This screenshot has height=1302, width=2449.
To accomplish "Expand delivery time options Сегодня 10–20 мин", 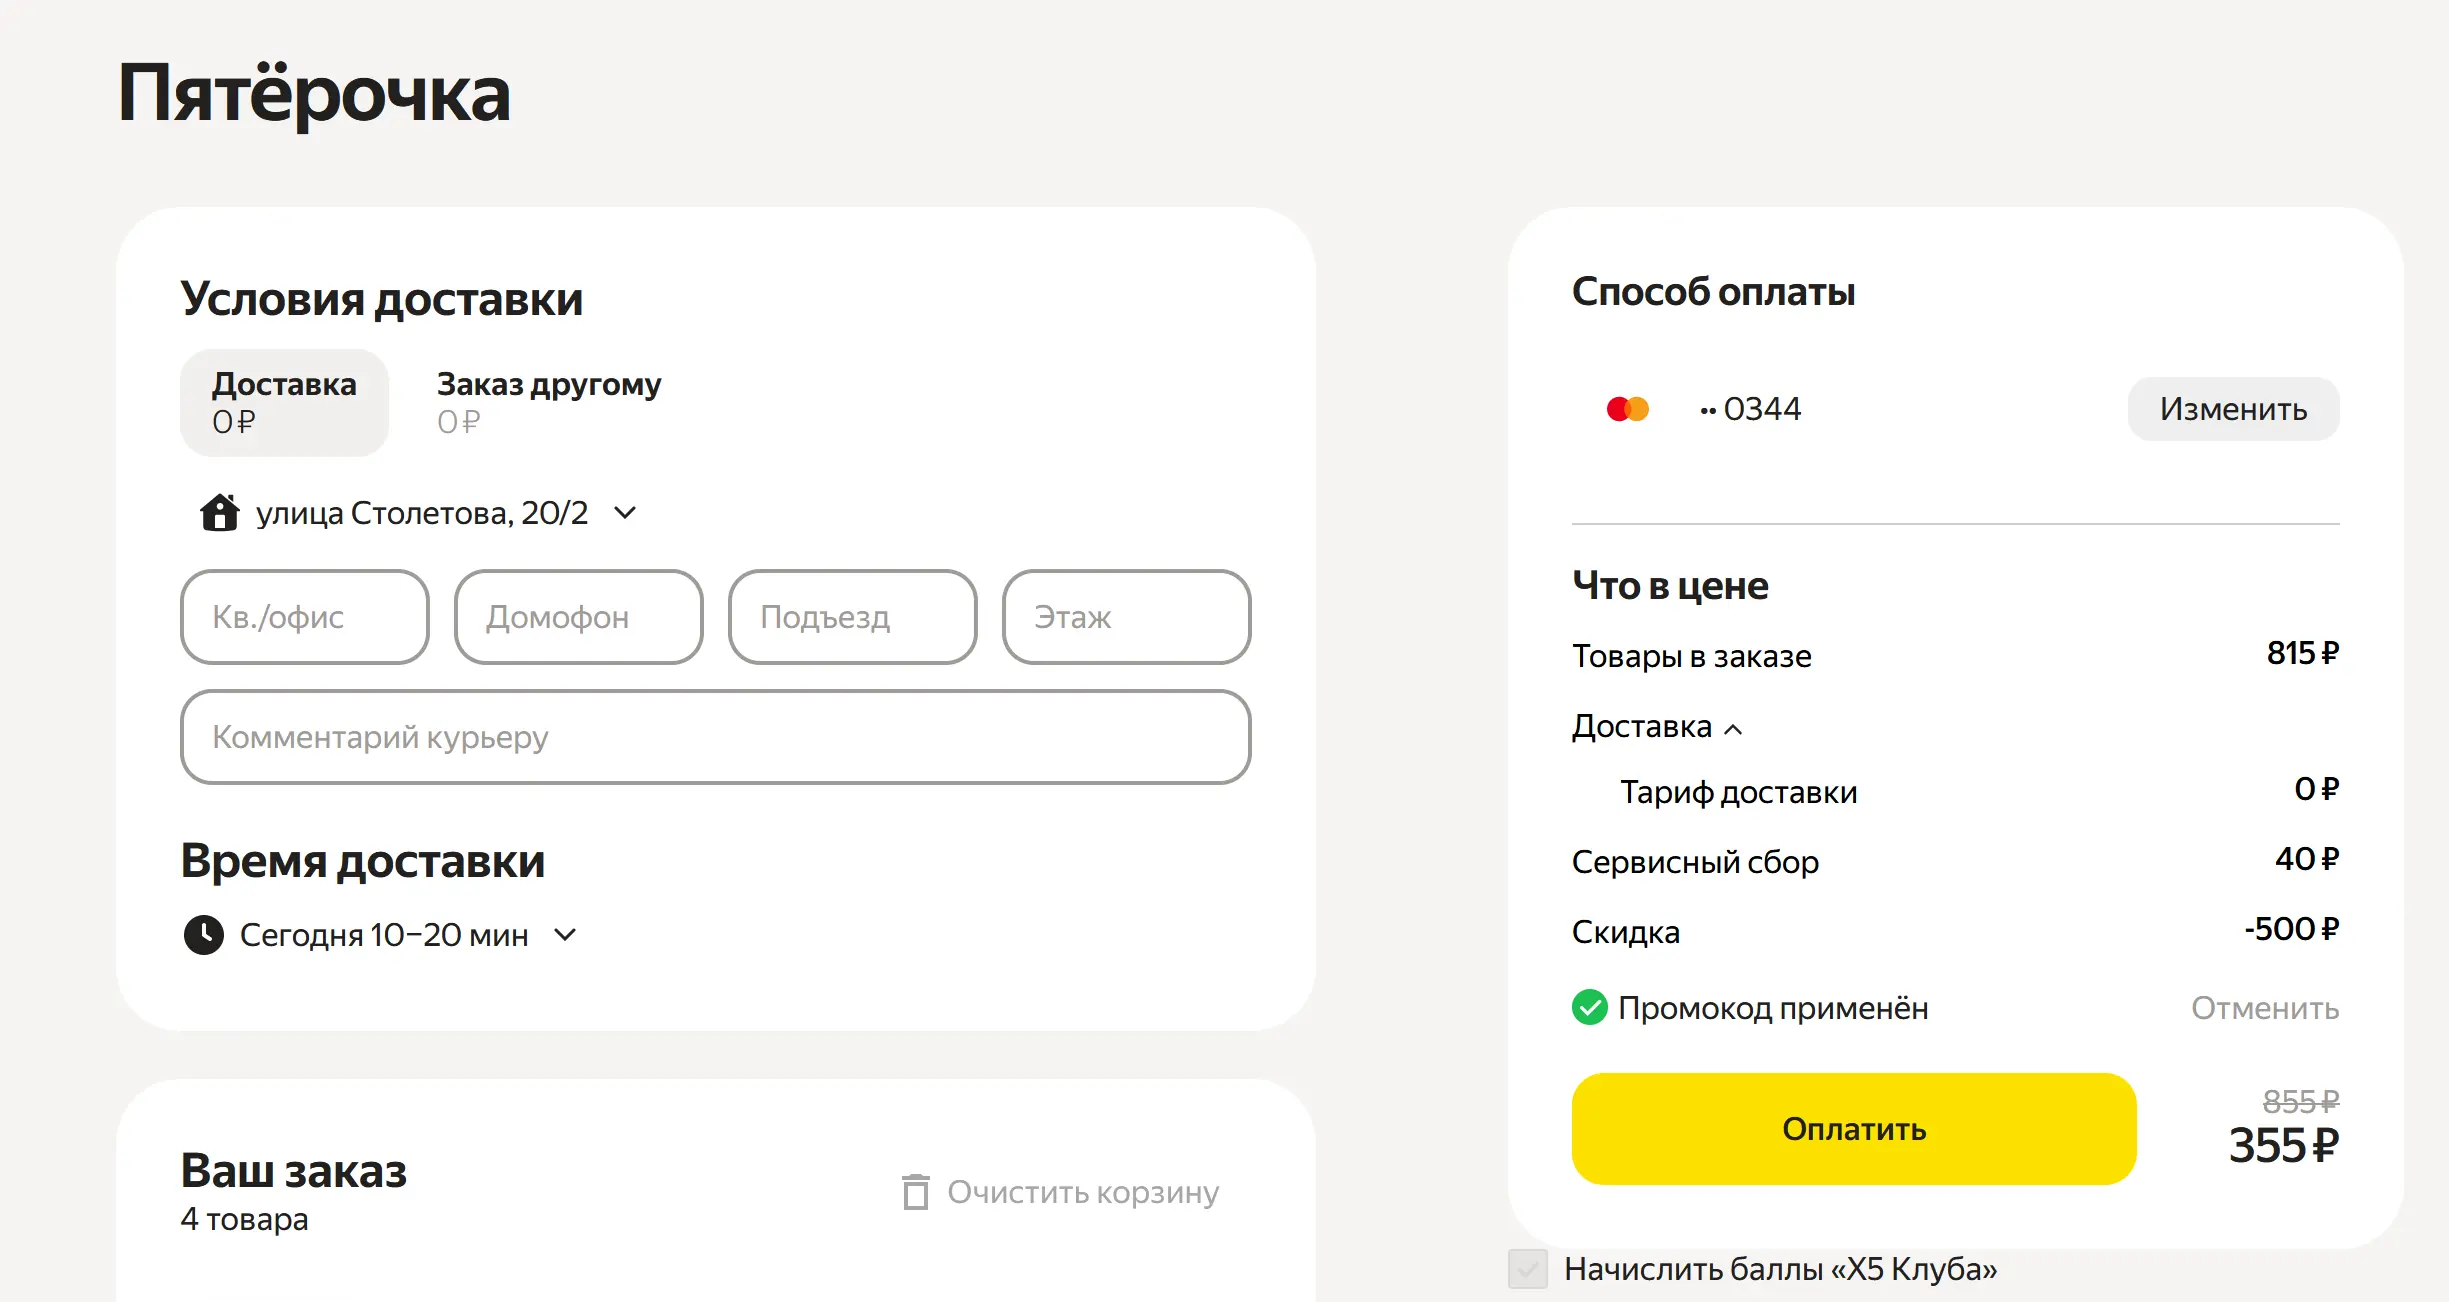I will [565, 935].
